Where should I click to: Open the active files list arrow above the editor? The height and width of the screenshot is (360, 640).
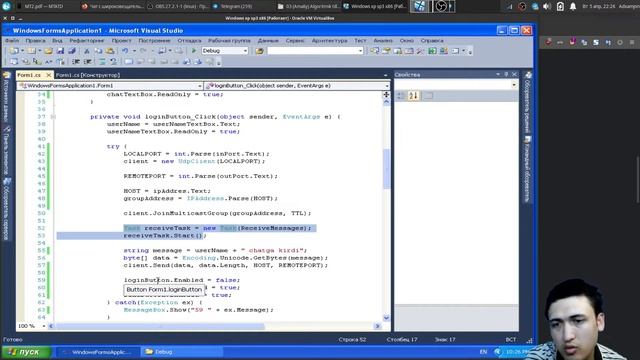pyautogui.click(x=385, y=75)
